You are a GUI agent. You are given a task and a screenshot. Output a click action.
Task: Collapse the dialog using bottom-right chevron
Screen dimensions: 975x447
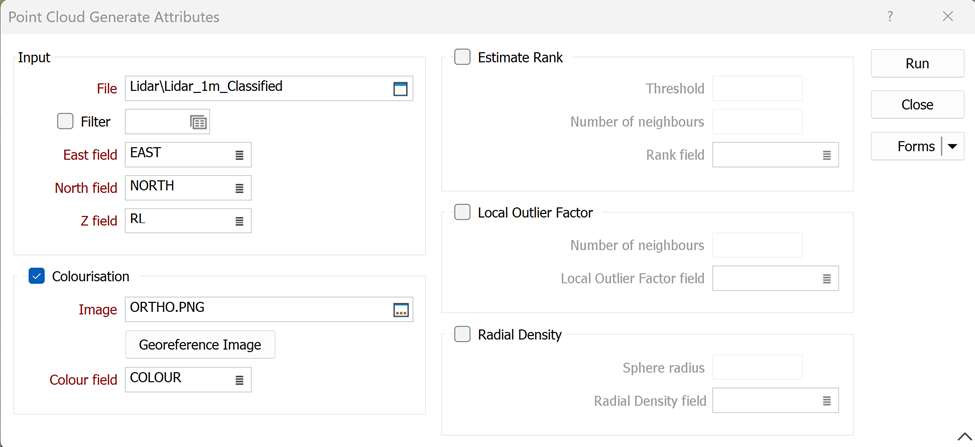point(963,437)
